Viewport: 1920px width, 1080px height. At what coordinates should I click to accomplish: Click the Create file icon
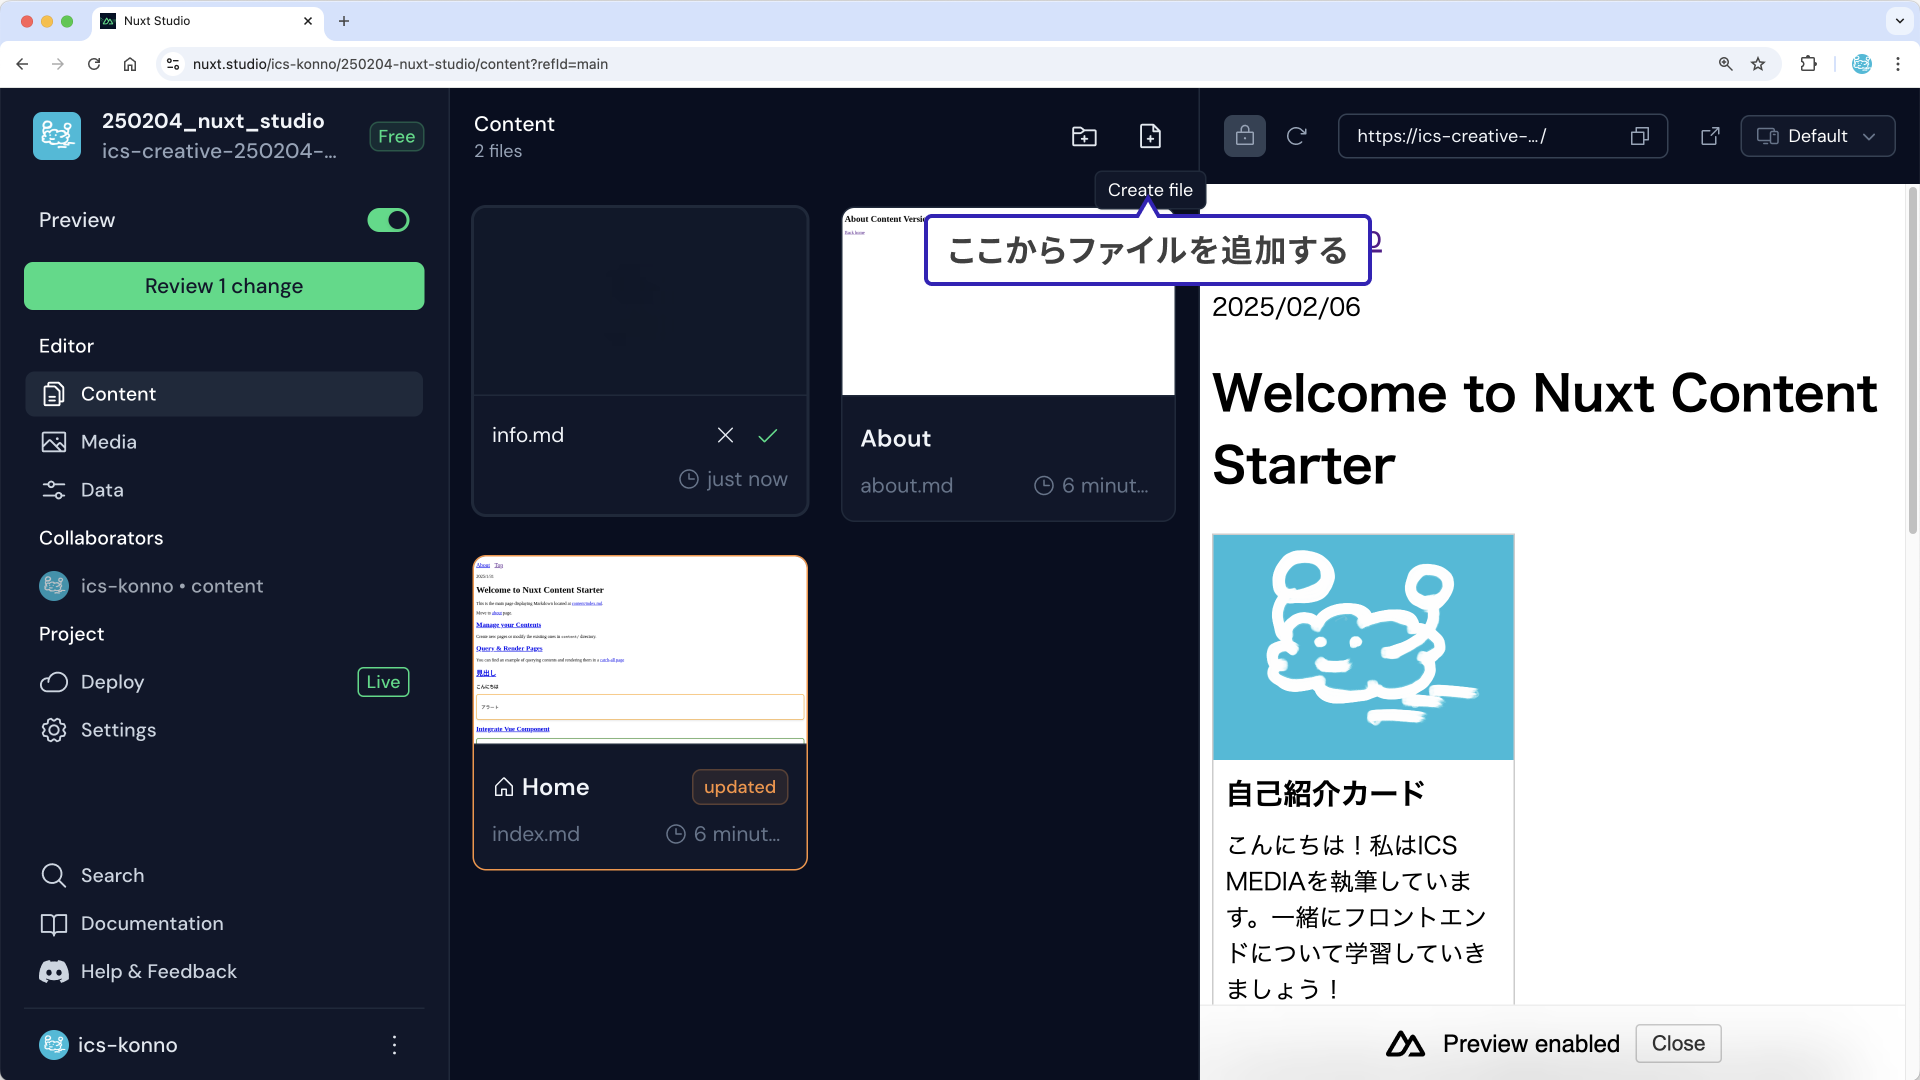pos(1150,136)
